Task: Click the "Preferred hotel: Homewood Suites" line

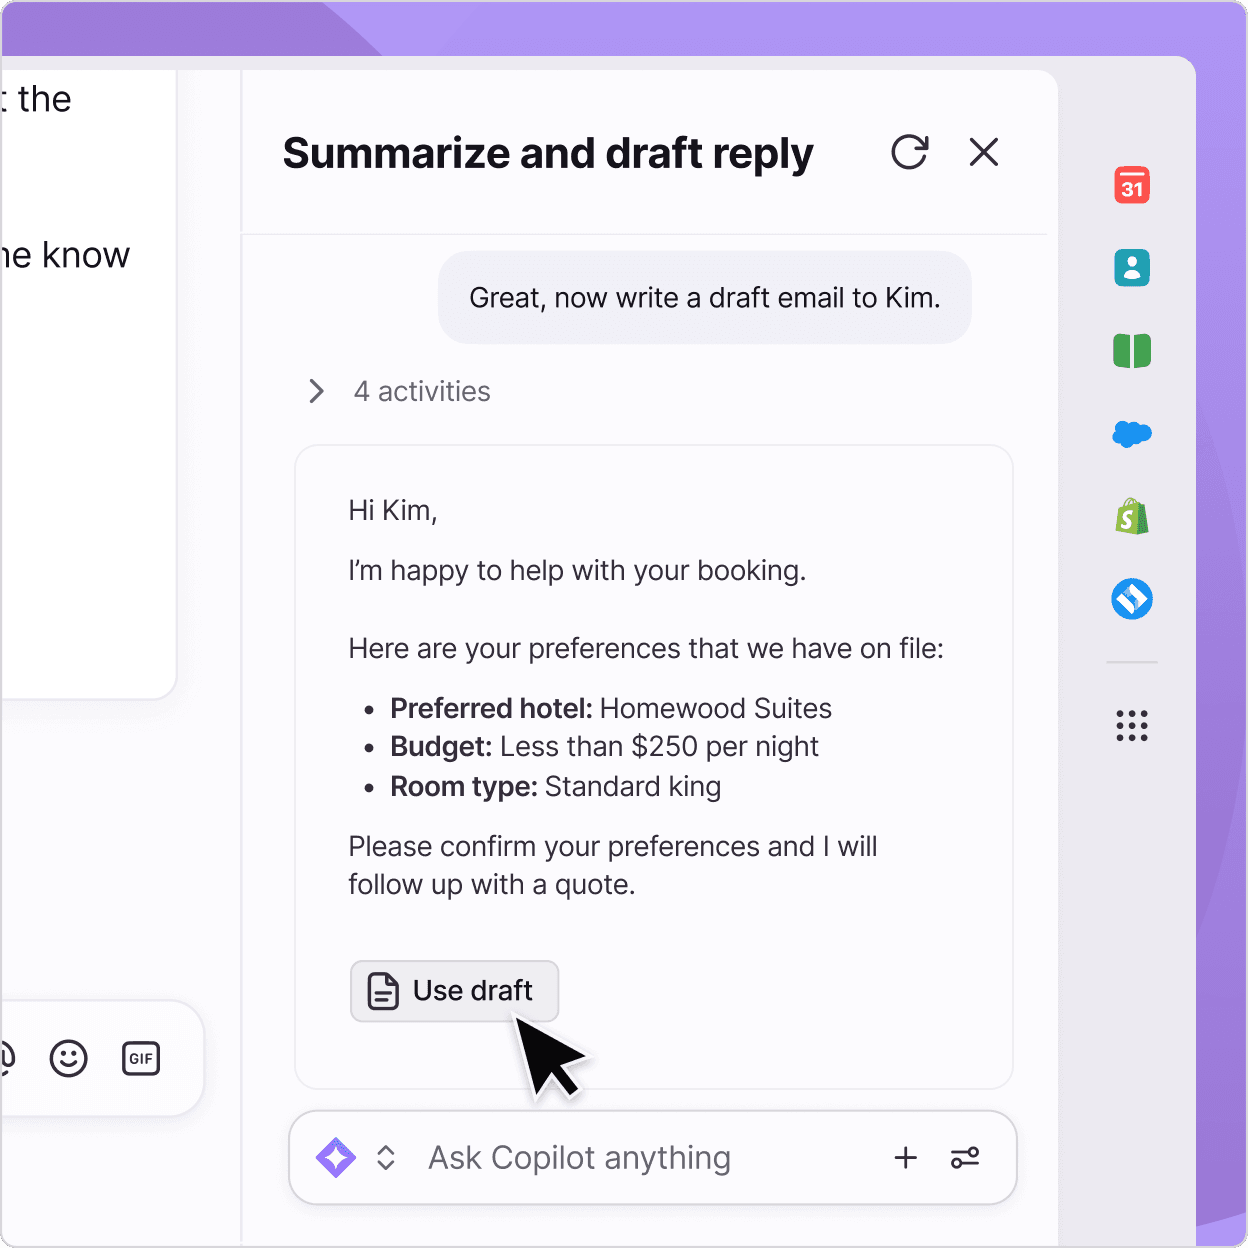Action: coord(611,709)
